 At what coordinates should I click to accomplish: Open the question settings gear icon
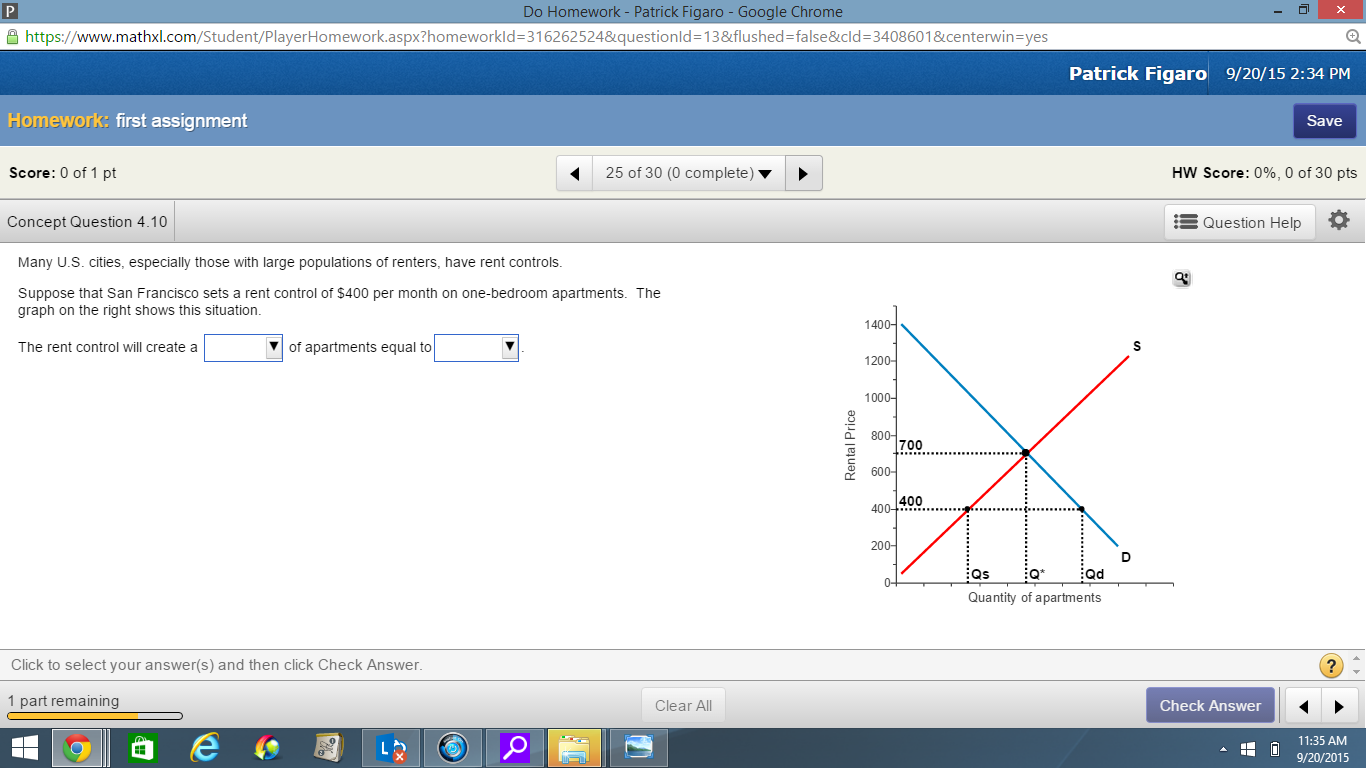(x=1339, y=221)
